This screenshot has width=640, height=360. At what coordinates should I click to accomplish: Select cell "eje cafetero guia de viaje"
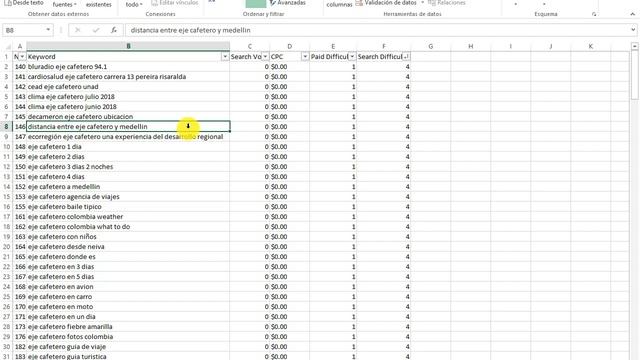[128, 347]
